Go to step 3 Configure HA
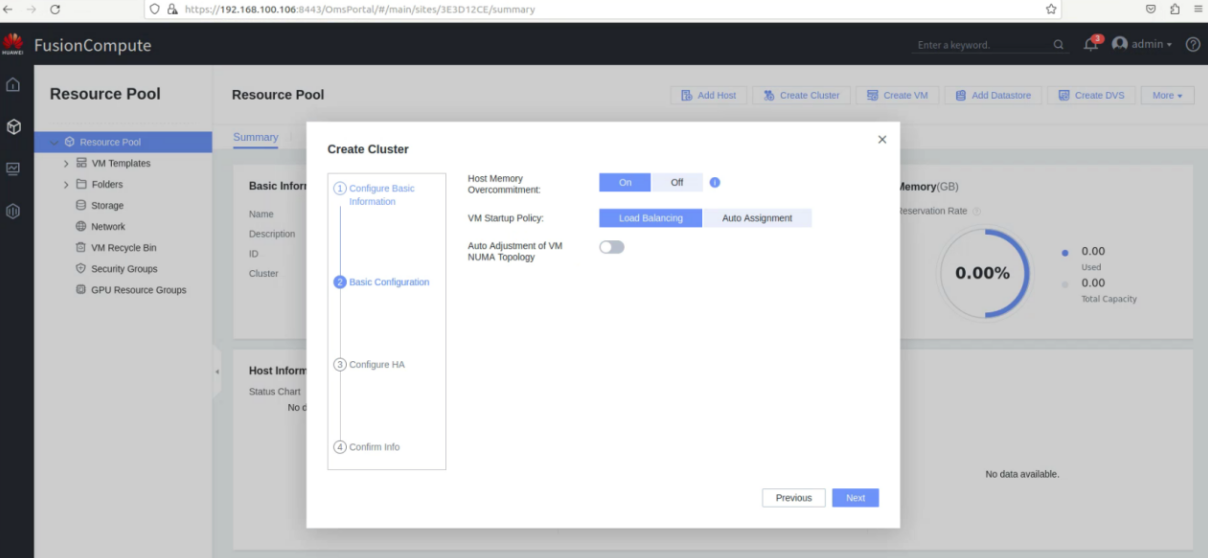 click(369, 364)
